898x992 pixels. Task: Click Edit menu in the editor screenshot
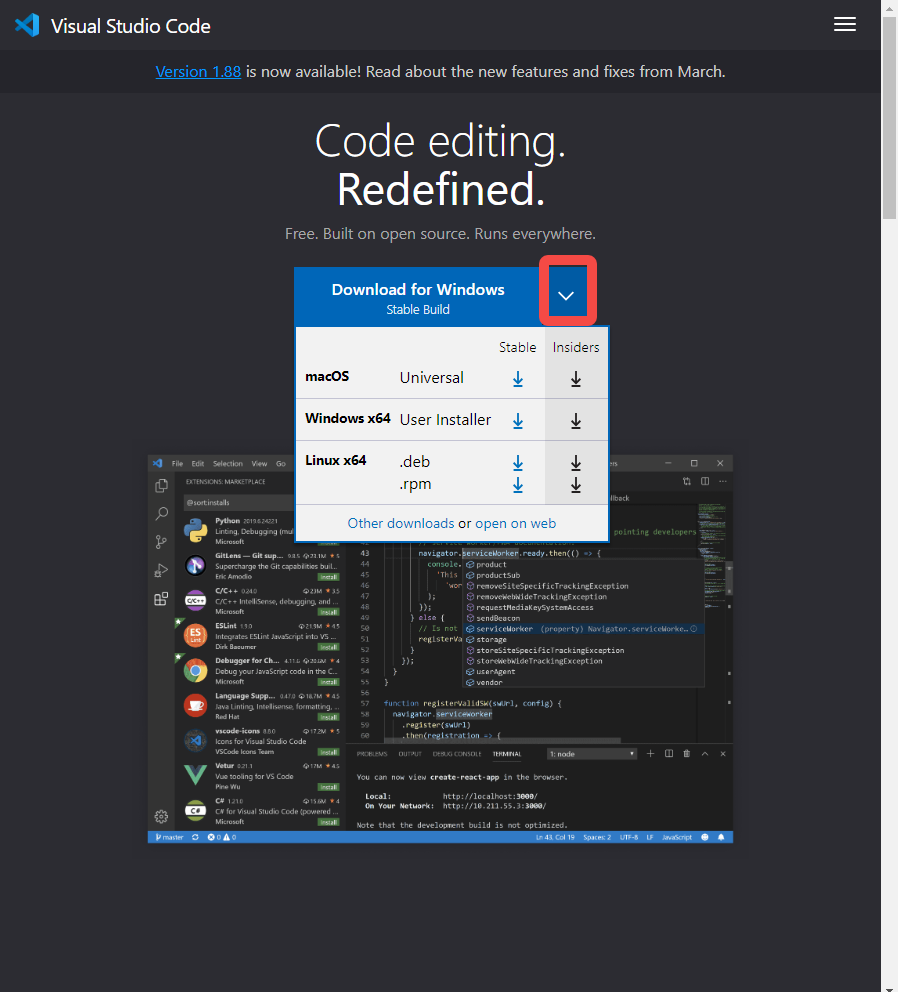pyautogui.click(x=197, y=464)
